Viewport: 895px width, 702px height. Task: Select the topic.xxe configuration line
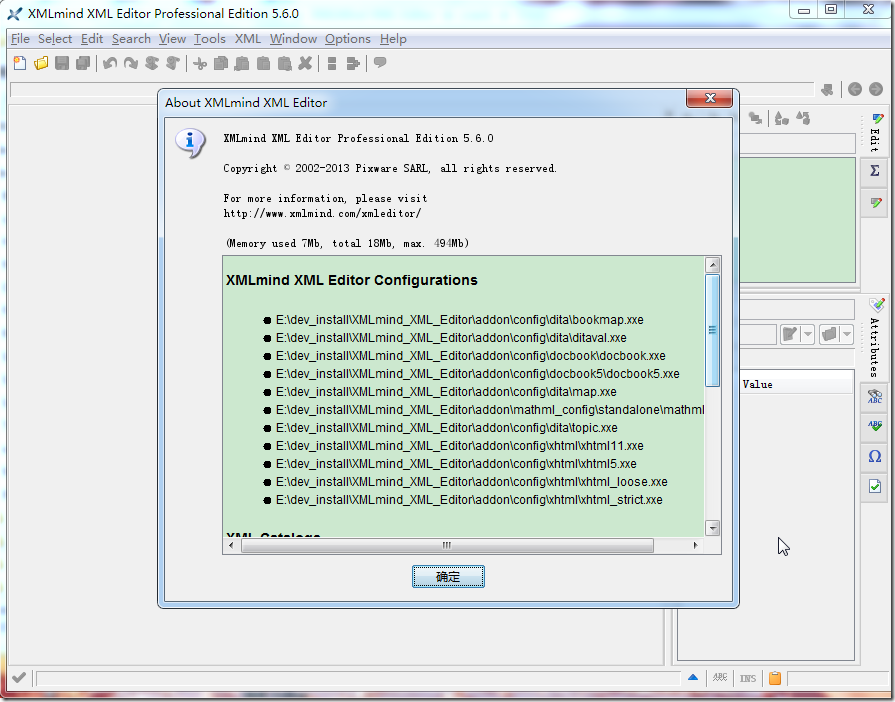(446, 428)
